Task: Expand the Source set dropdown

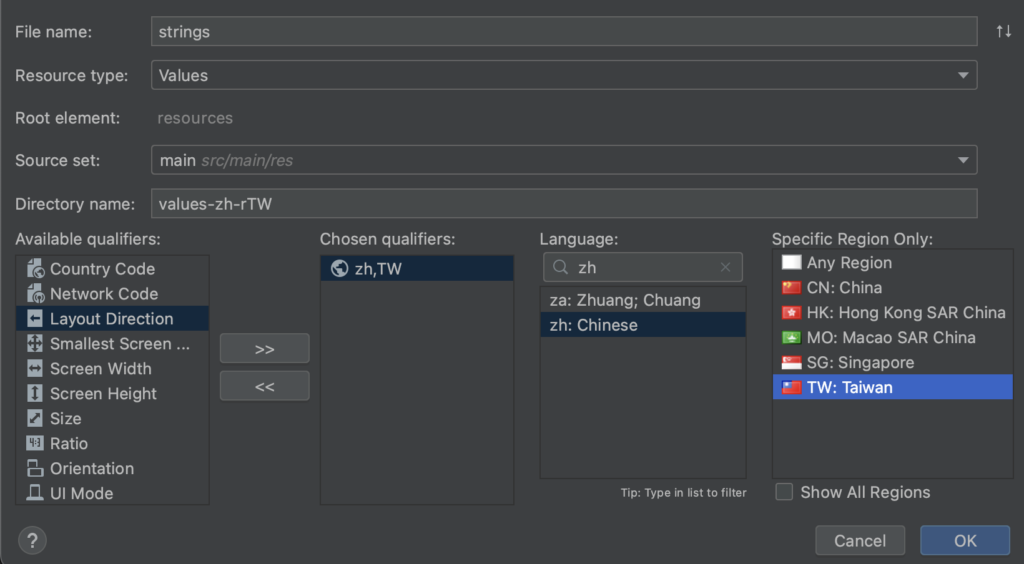Action: pyautogui.click(x=963, y=160)
